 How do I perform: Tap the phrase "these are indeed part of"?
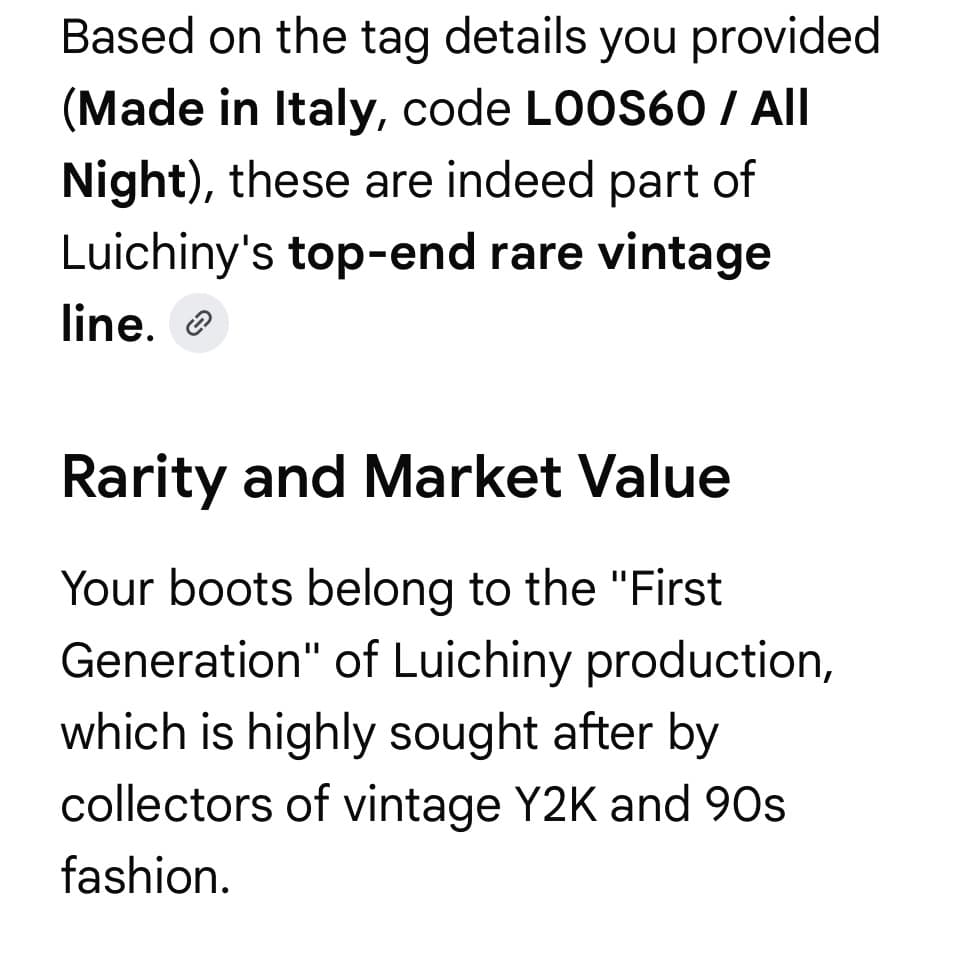[x=490, y=182]
